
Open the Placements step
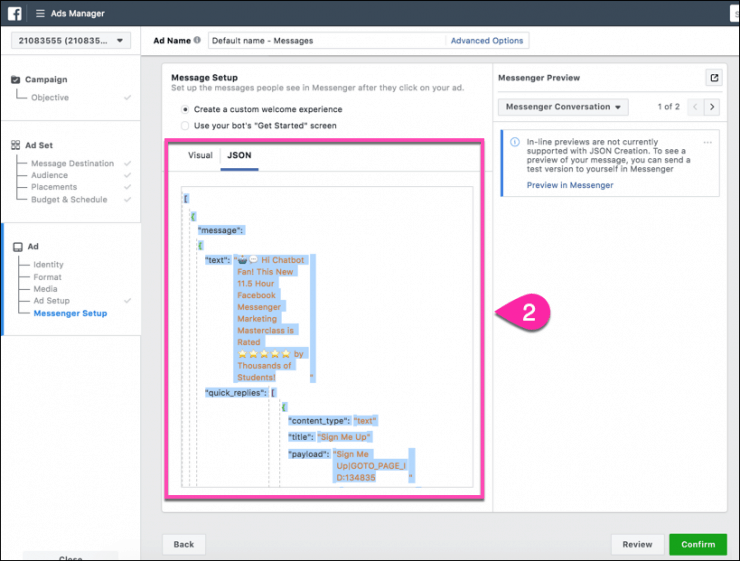54,187
